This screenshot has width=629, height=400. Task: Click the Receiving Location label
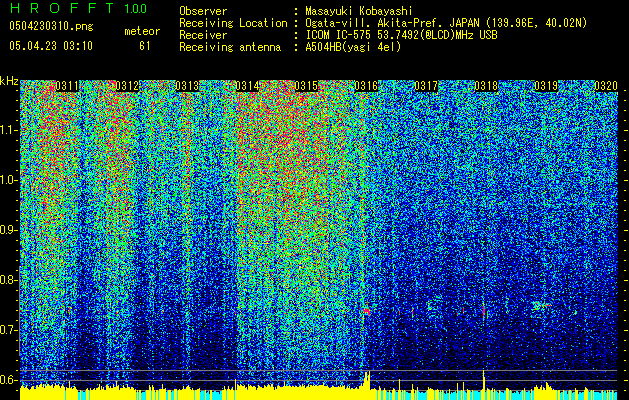pyautogui.click(x=233, y=23)
